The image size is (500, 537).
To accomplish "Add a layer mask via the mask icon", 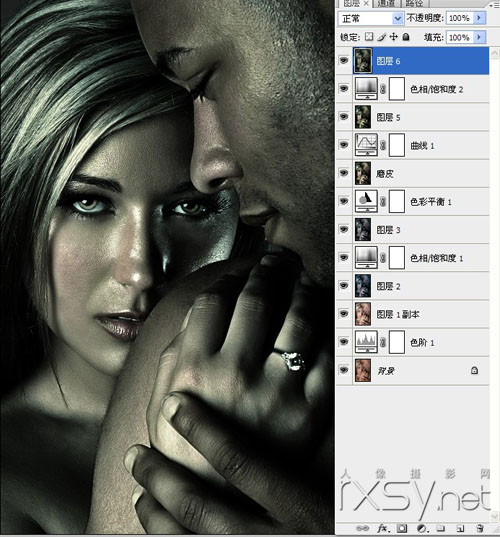I will click(x=402, y=528).
